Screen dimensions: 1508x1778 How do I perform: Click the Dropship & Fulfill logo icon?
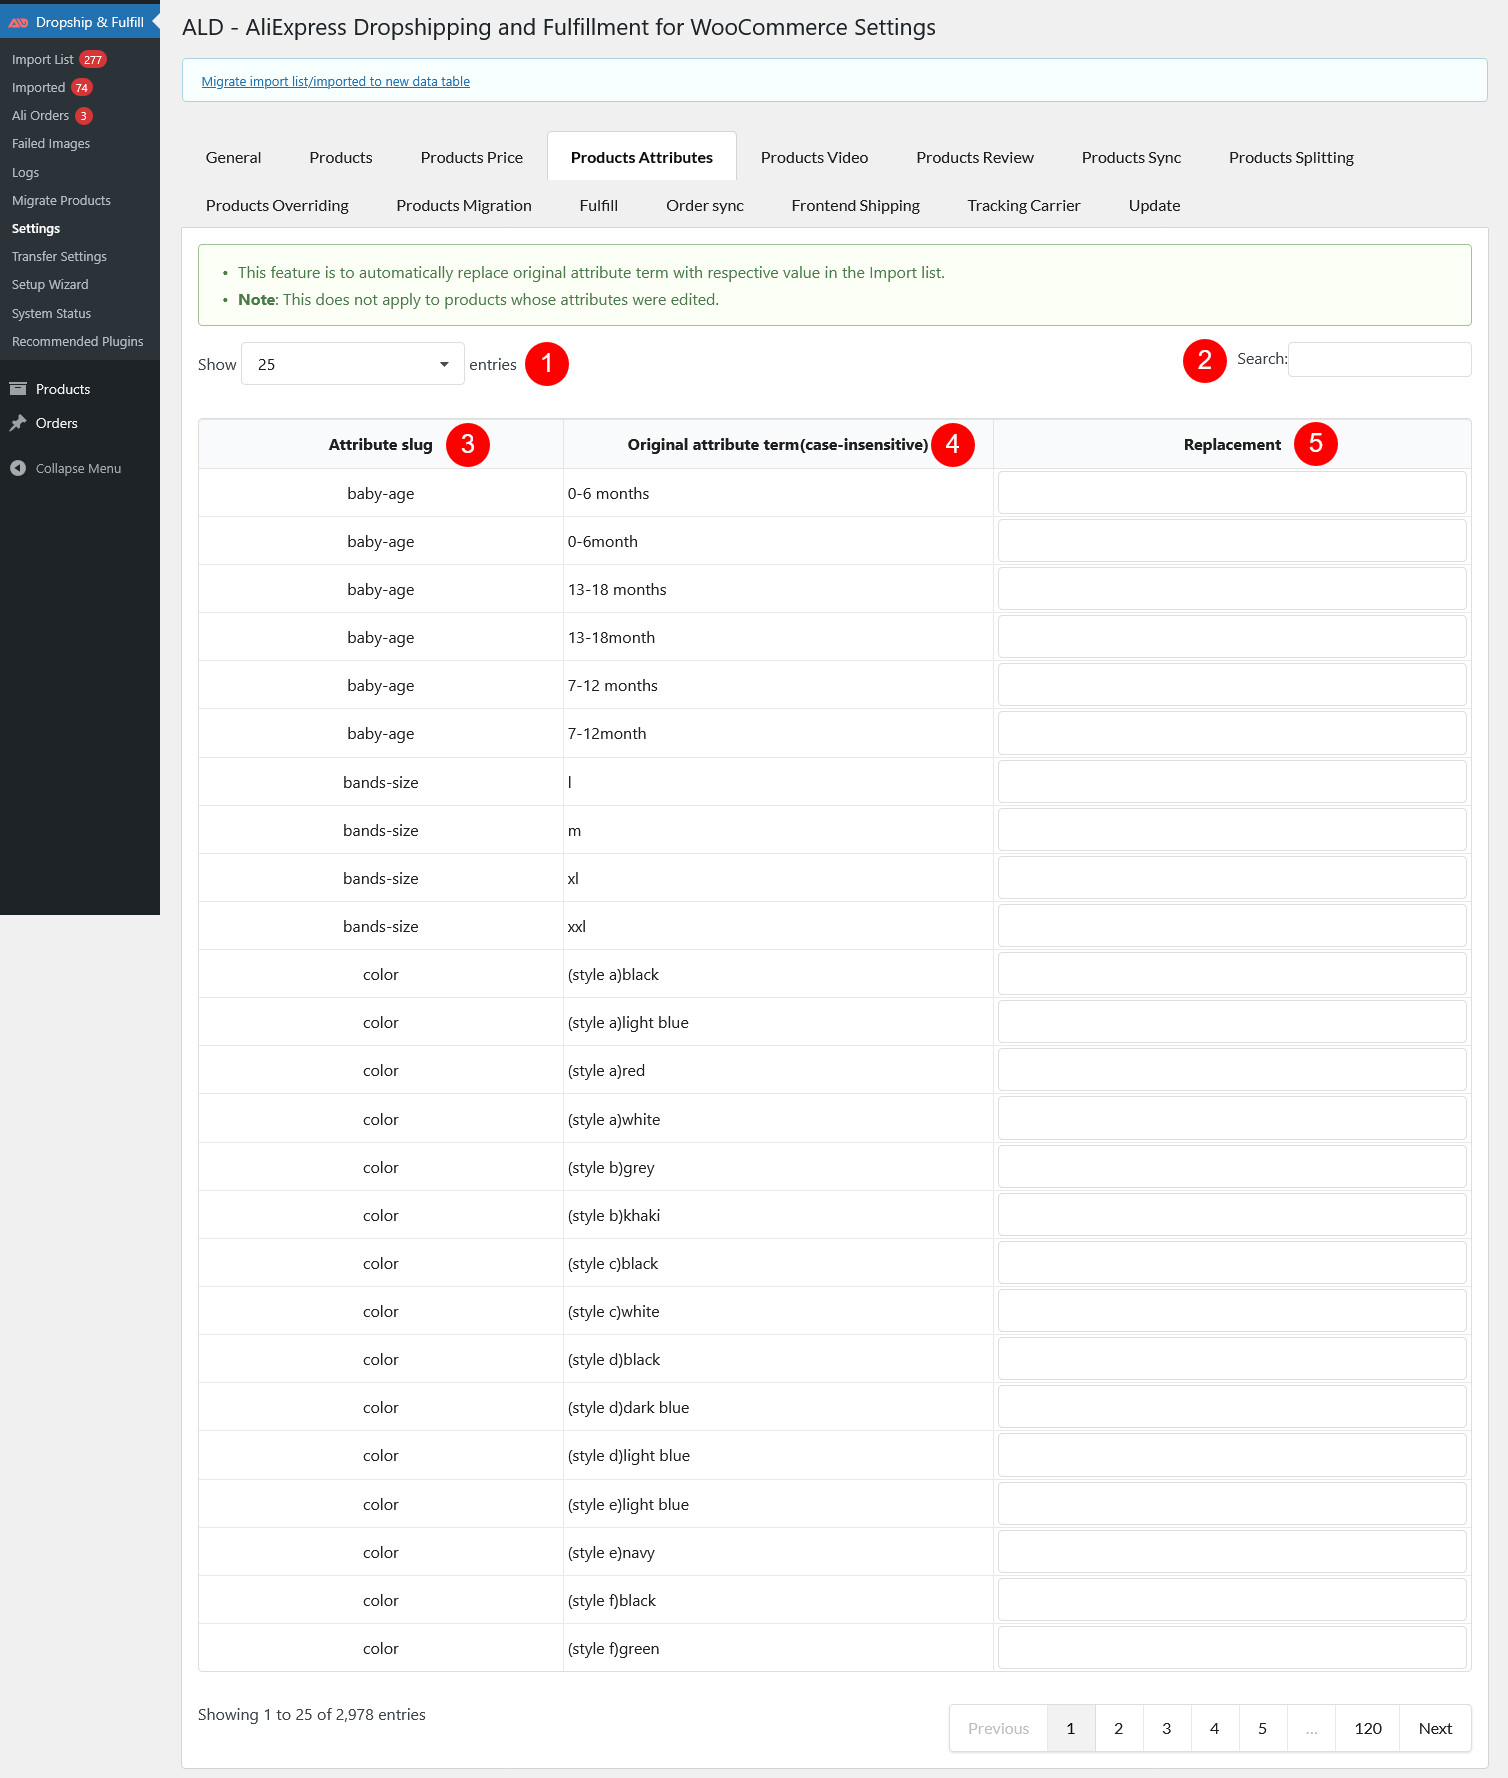click(x=18, y=22)
